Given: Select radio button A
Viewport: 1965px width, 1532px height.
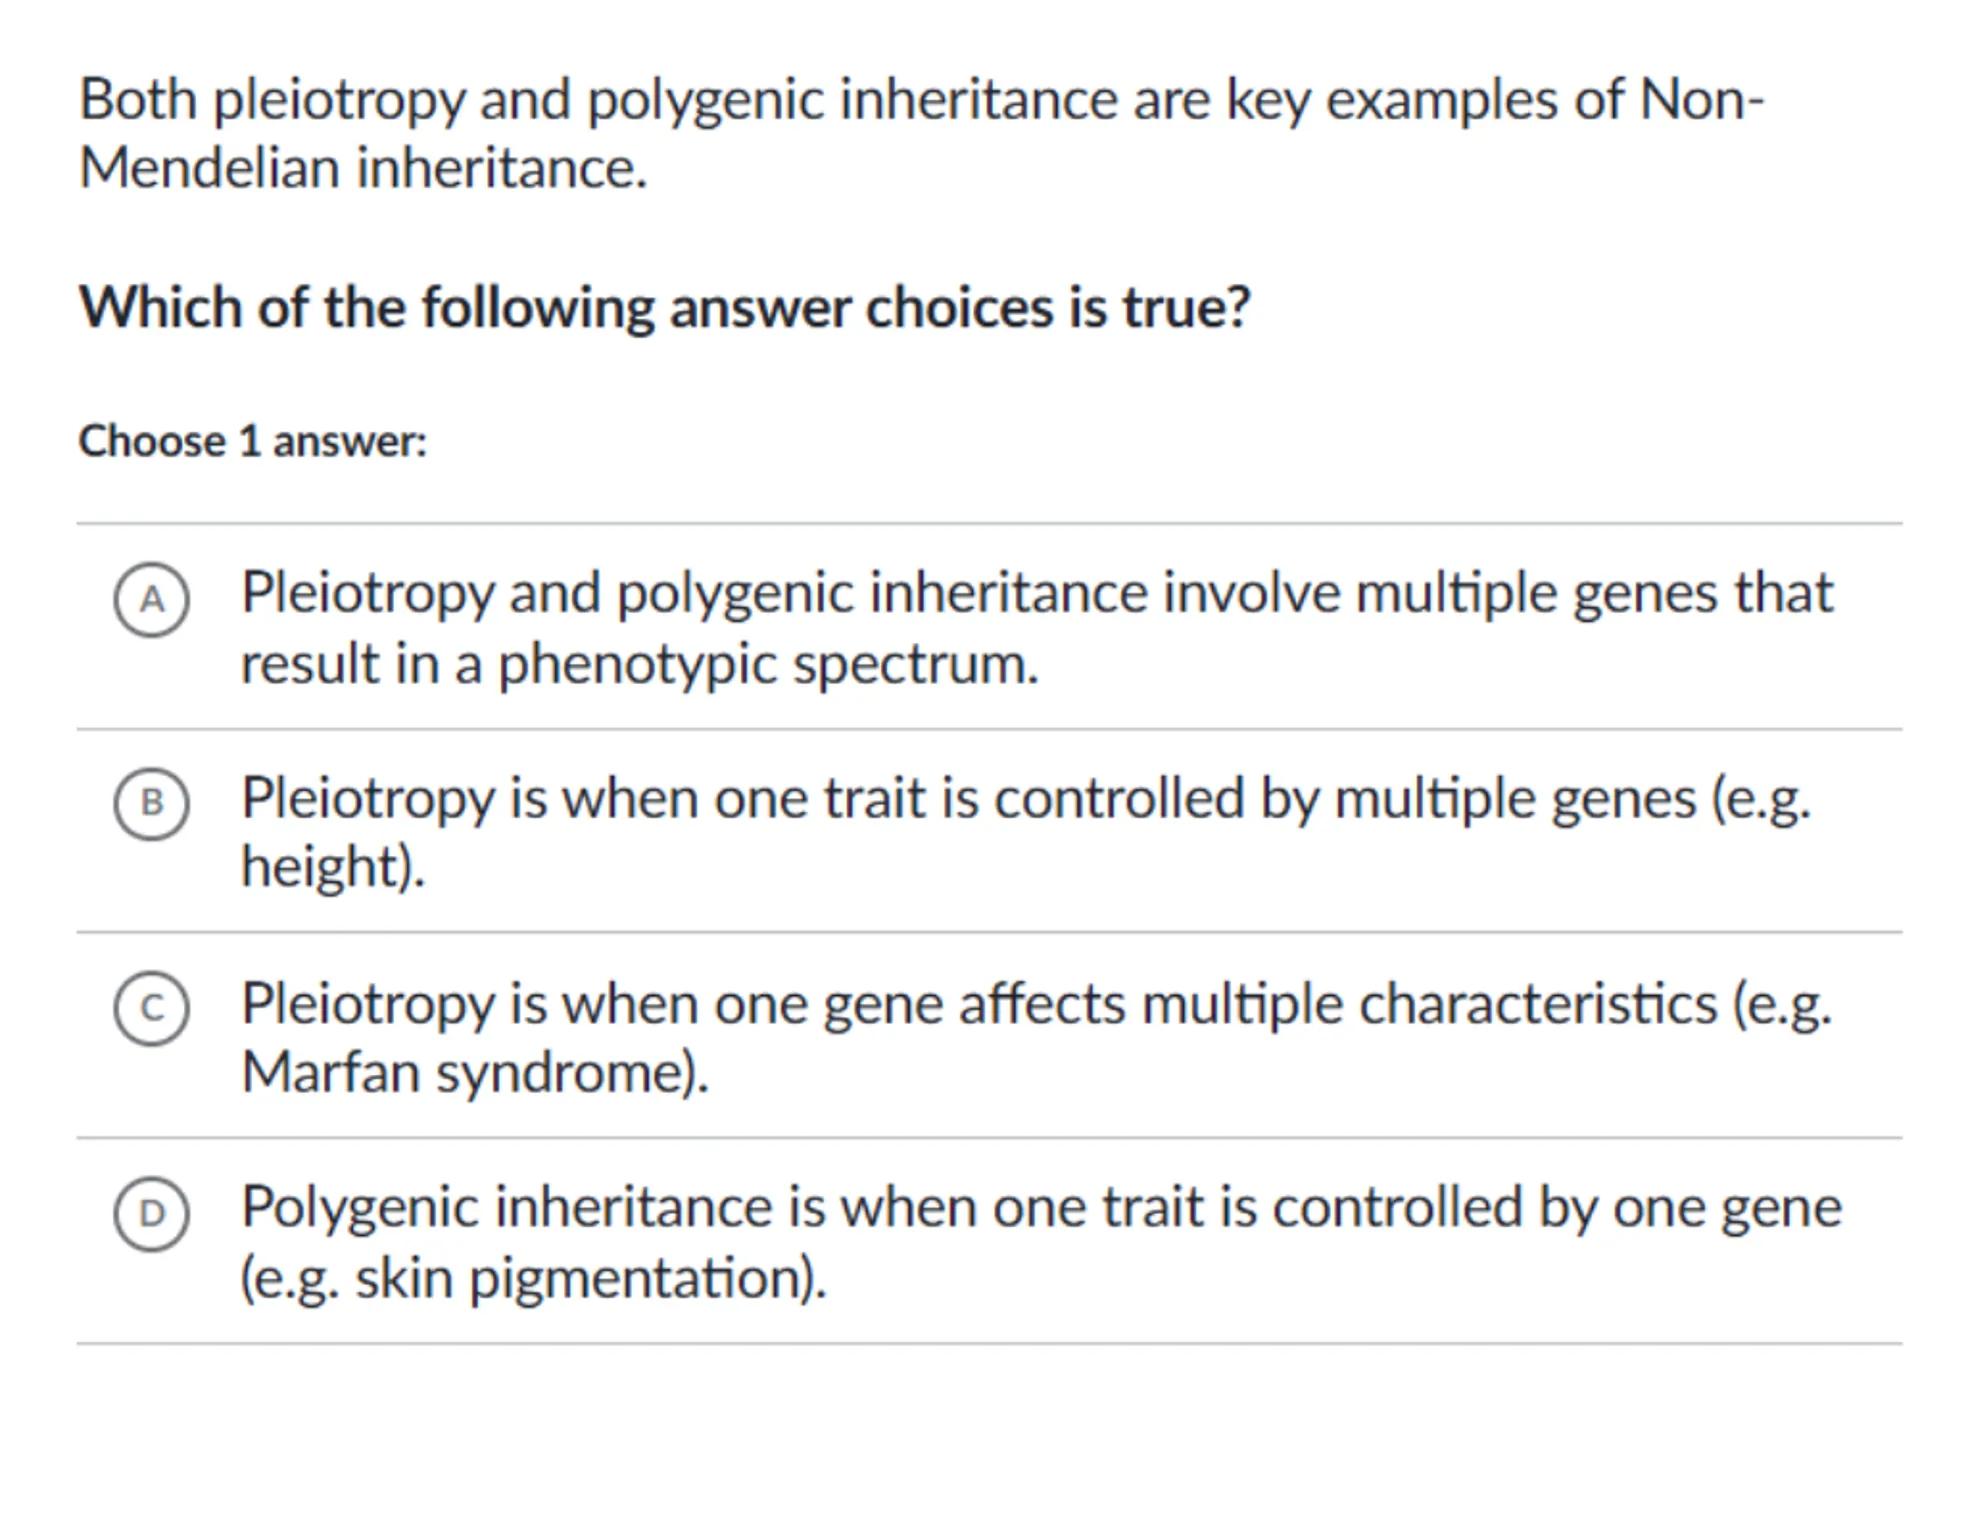Looking at the screenshot, I should [151, 600].
